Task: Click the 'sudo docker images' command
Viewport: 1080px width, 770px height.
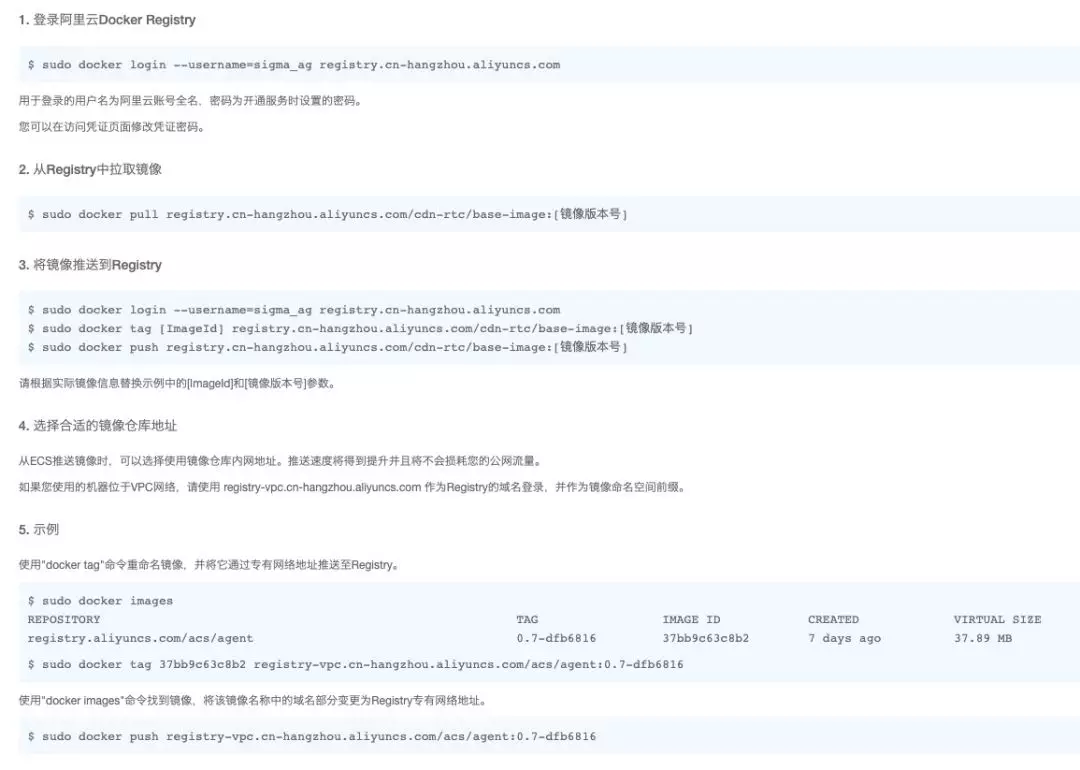Action: (x=101, y=601)
